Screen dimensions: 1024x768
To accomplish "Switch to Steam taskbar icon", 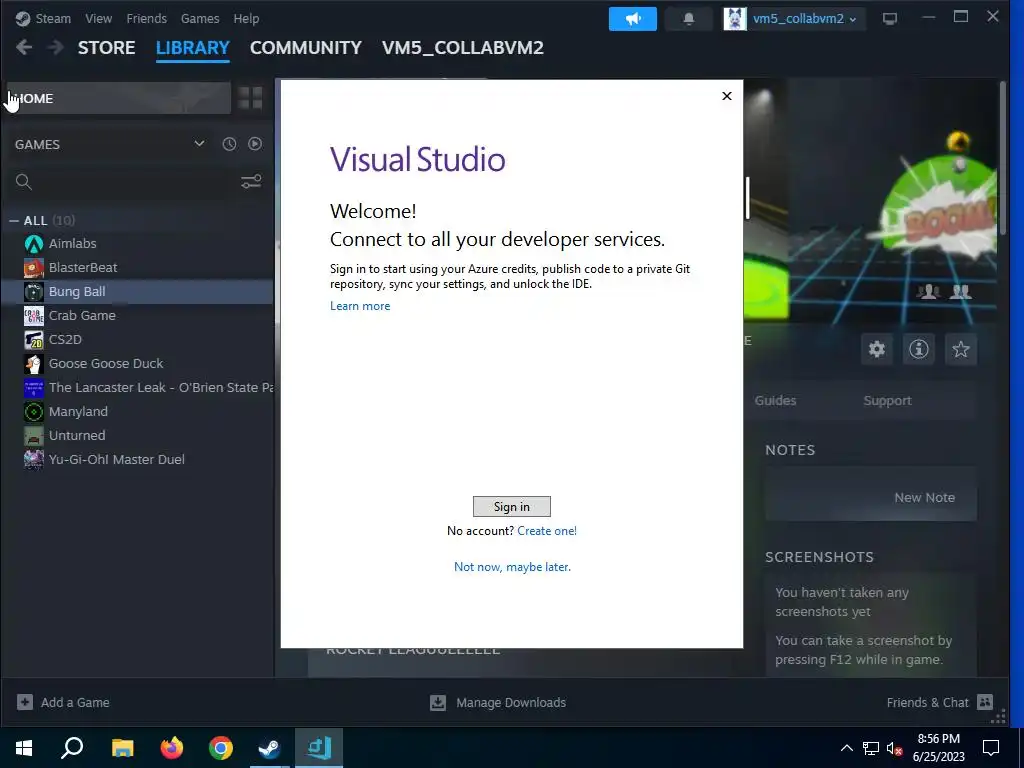I will pyautogui.click(x=269, y=747).
